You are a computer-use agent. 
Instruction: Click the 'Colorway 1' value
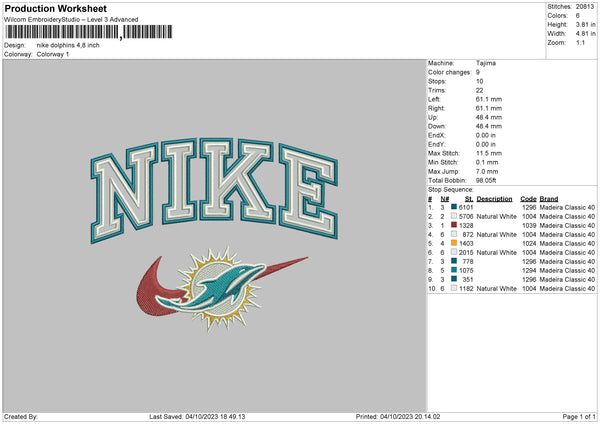(53, 54)
